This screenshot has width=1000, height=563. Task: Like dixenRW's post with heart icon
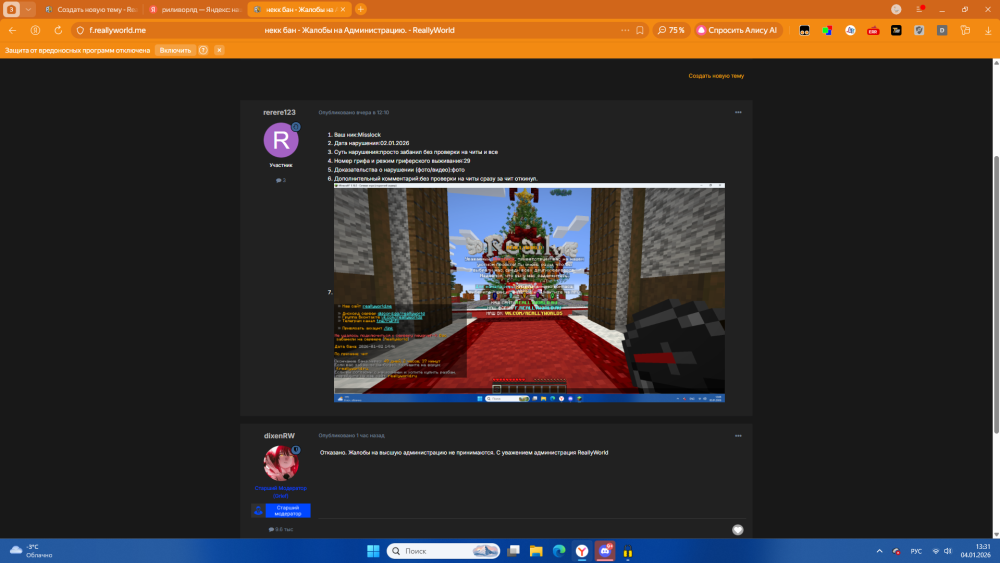(x=738, y=530)
